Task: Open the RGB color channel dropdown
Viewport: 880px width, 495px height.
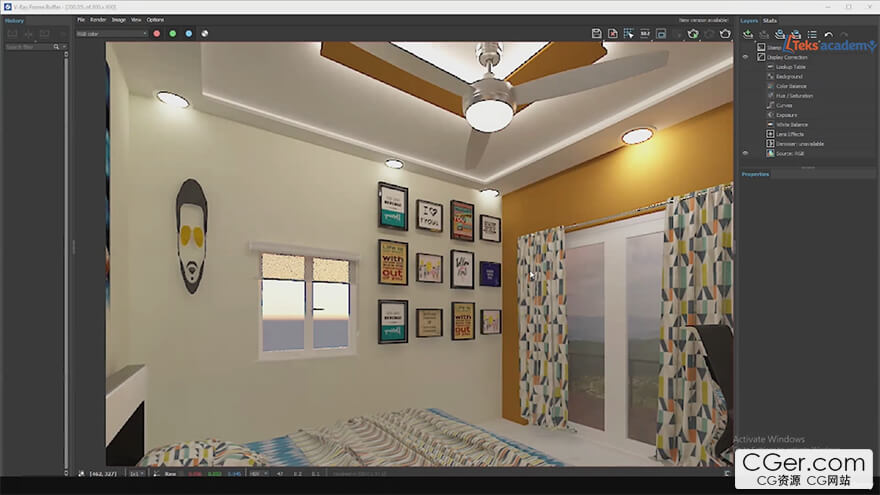Action: [x=111, y=33]
